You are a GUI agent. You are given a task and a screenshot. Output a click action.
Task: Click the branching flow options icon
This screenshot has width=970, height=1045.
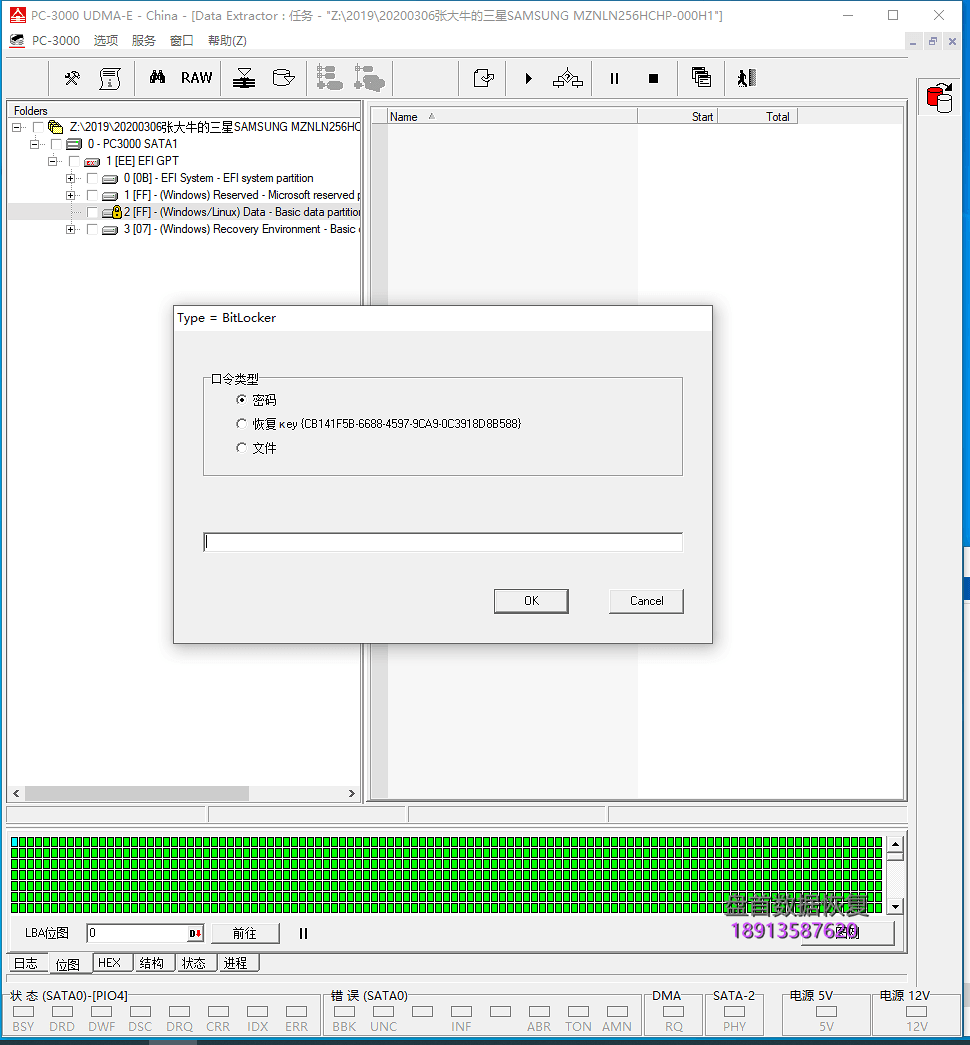567,78
